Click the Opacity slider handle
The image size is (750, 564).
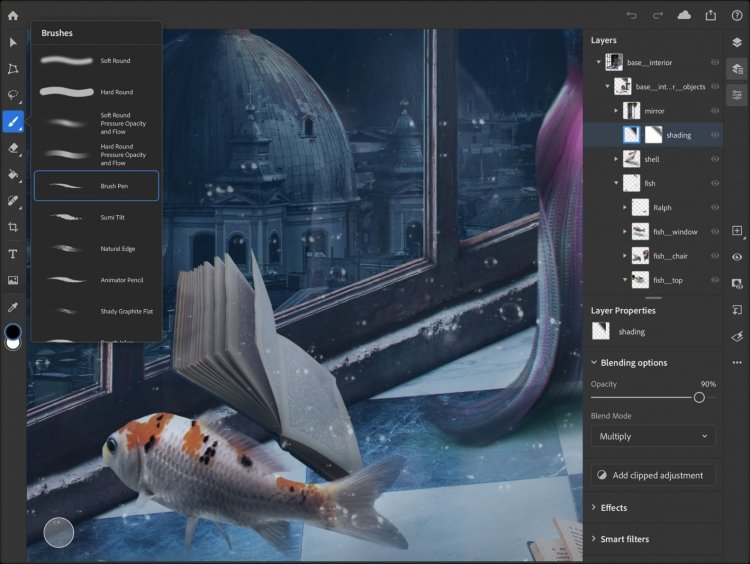[699, 398]
